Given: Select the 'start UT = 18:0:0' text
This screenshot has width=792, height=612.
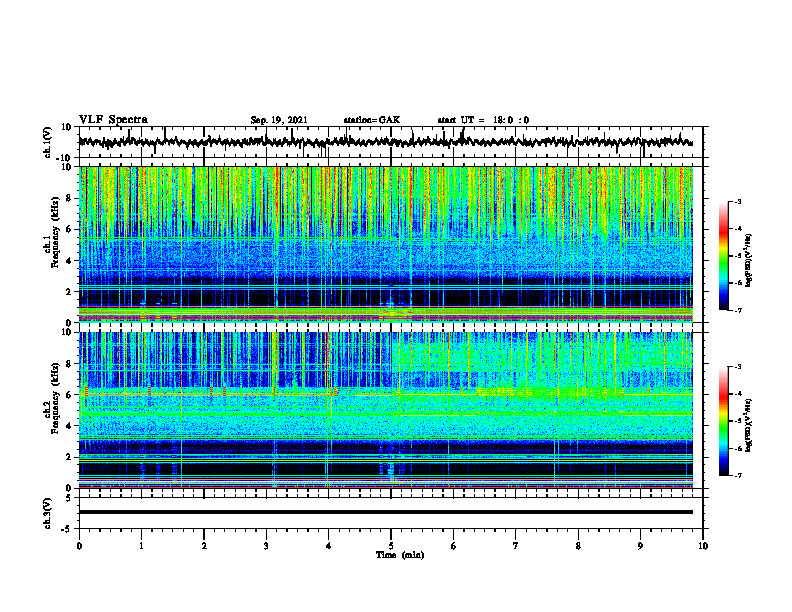Looking at the screenshot, I should point(483,120).
